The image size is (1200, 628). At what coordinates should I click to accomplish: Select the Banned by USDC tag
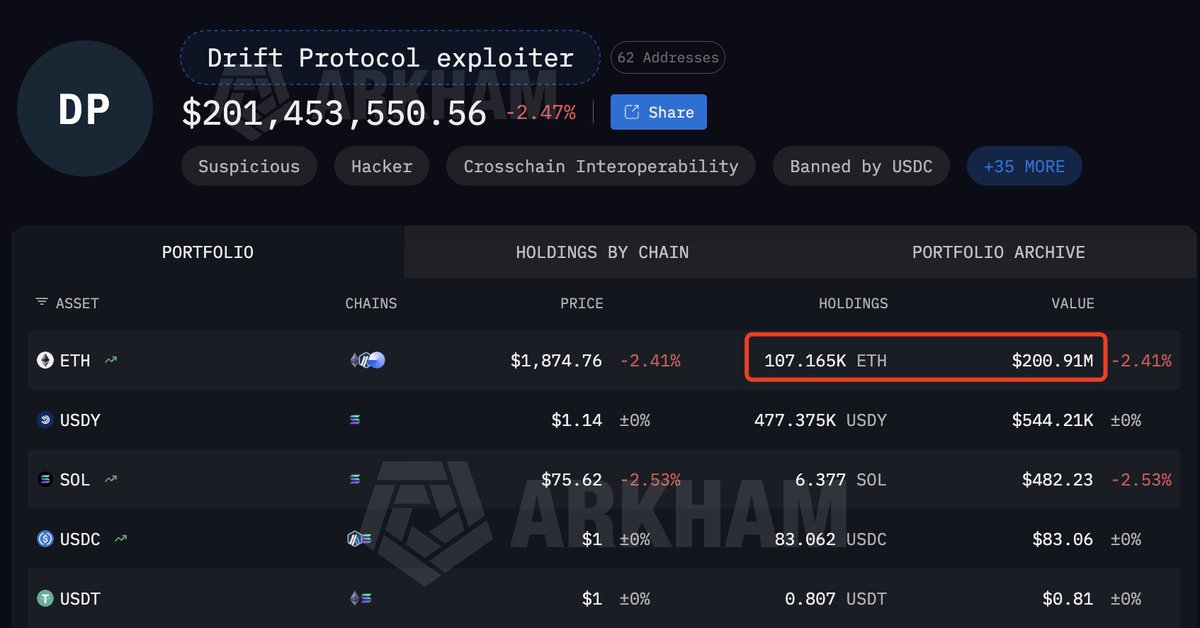(x=861, y=167)
